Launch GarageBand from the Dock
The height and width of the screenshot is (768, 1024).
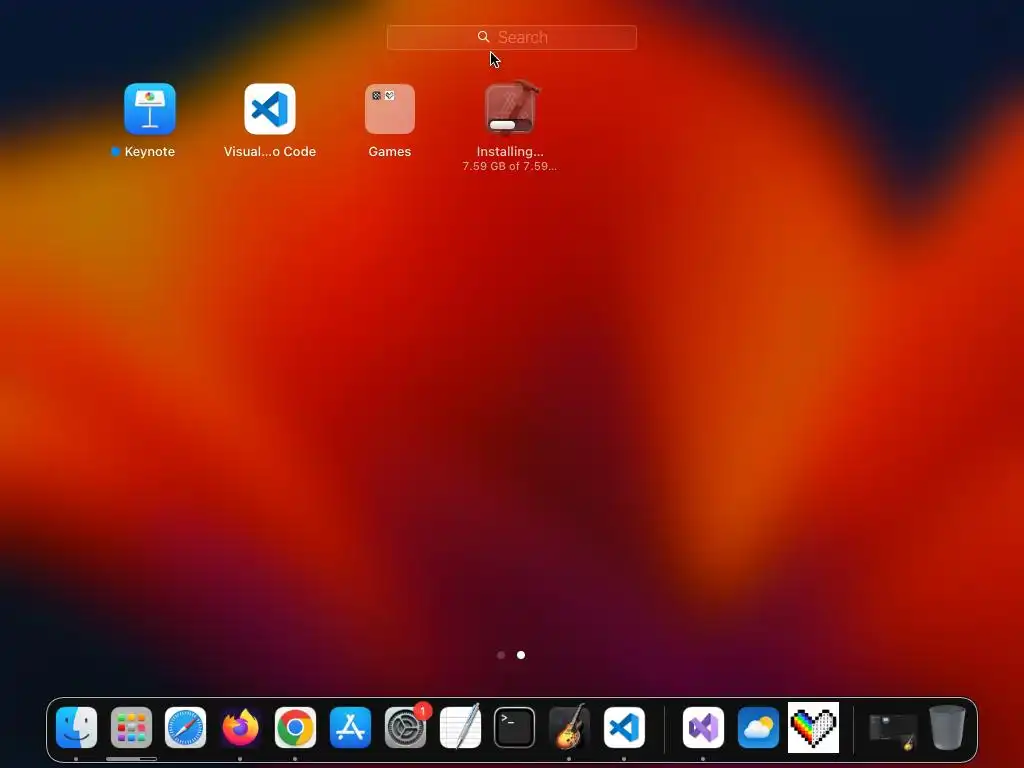pyautogui.click(x=569, y=728)
